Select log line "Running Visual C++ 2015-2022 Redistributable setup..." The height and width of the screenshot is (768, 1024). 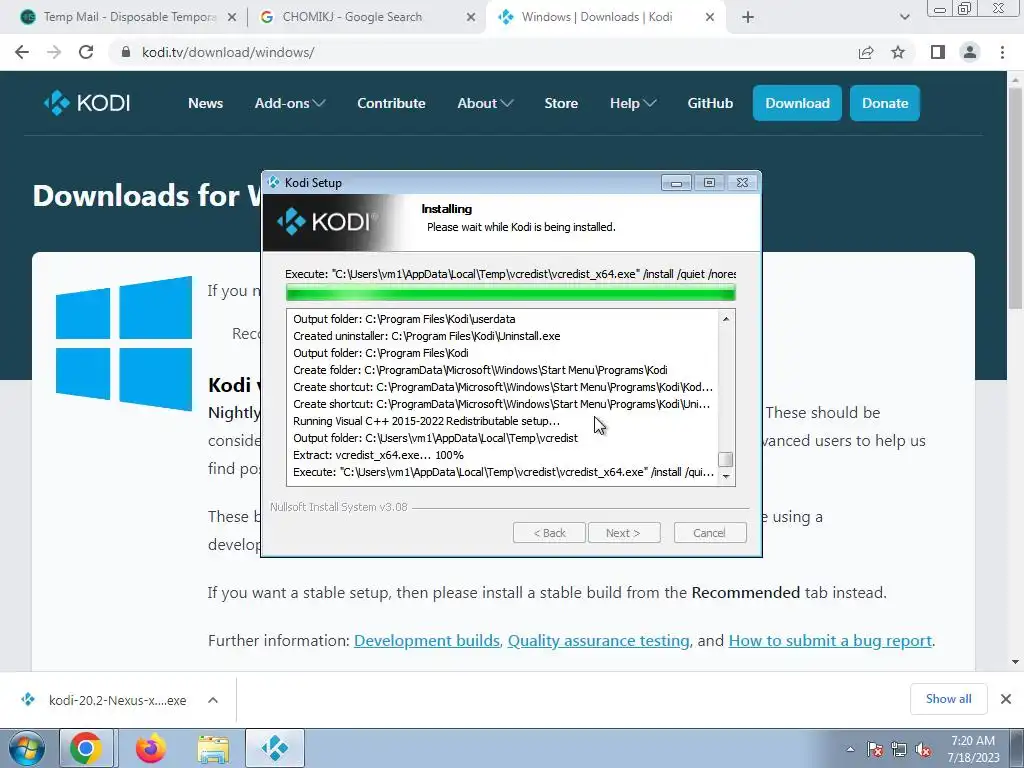426,421
